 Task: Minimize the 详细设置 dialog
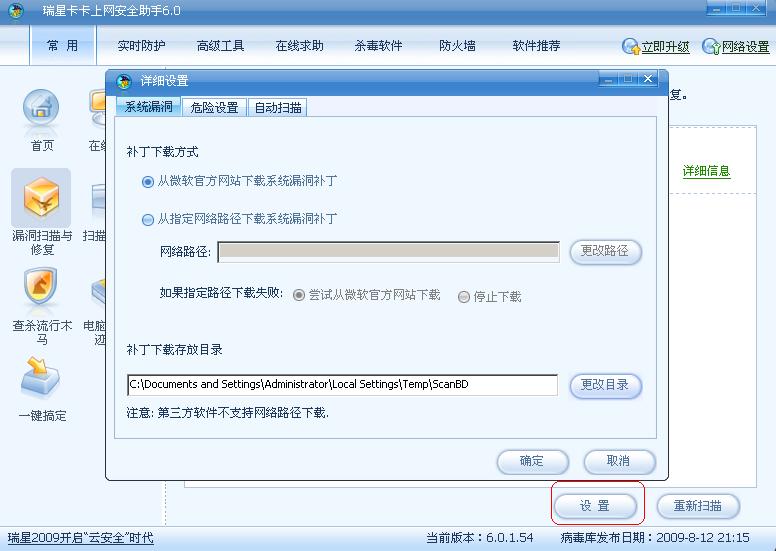click(x=608, y=79)
